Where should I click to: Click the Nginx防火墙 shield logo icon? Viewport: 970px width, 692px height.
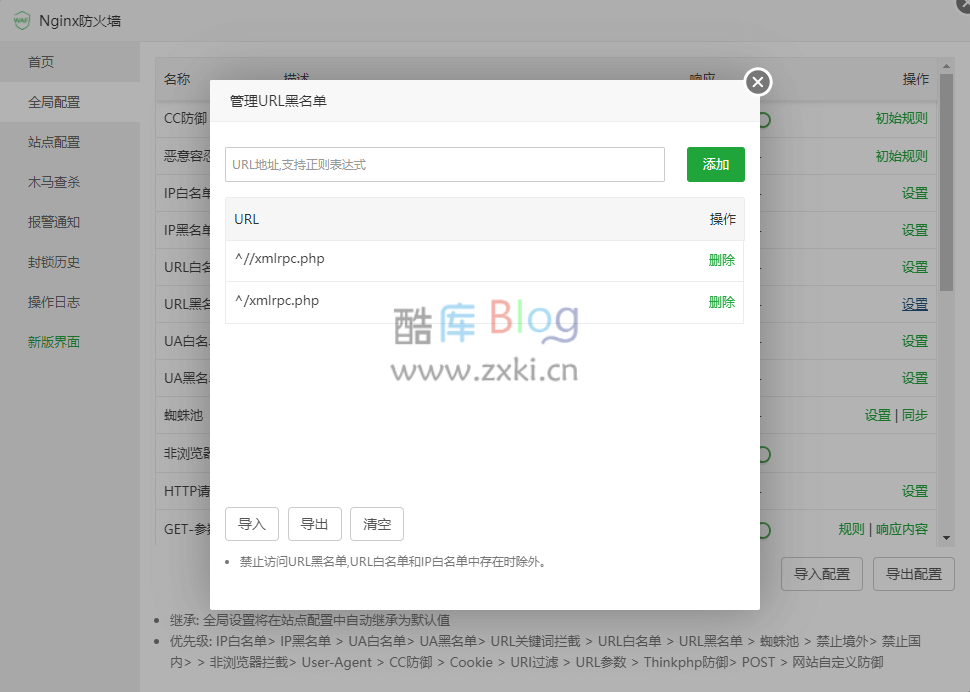tap(21, 20)
